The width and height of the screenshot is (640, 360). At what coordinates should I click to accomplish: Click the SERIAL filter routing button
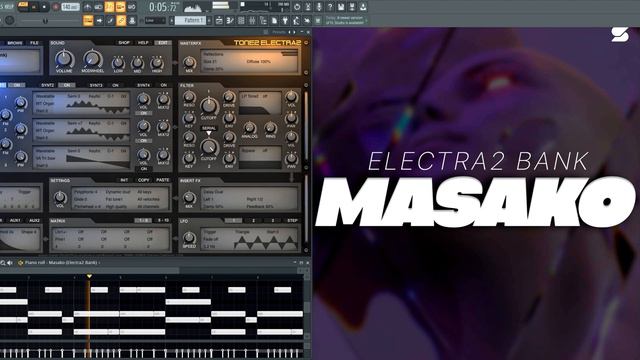tap(209, 128)
